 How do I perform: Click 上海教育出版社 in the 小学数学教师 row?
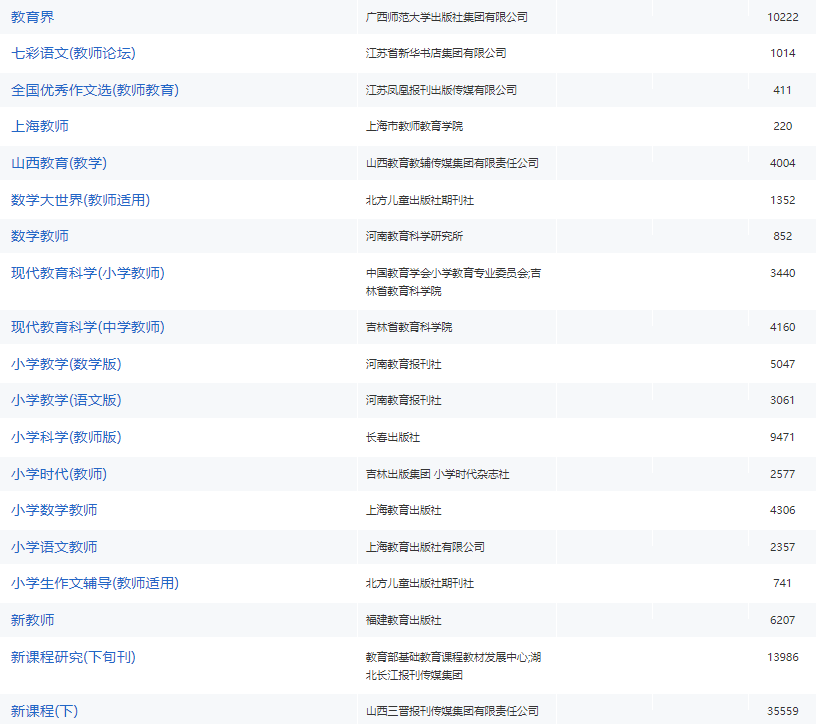point(403,510)
